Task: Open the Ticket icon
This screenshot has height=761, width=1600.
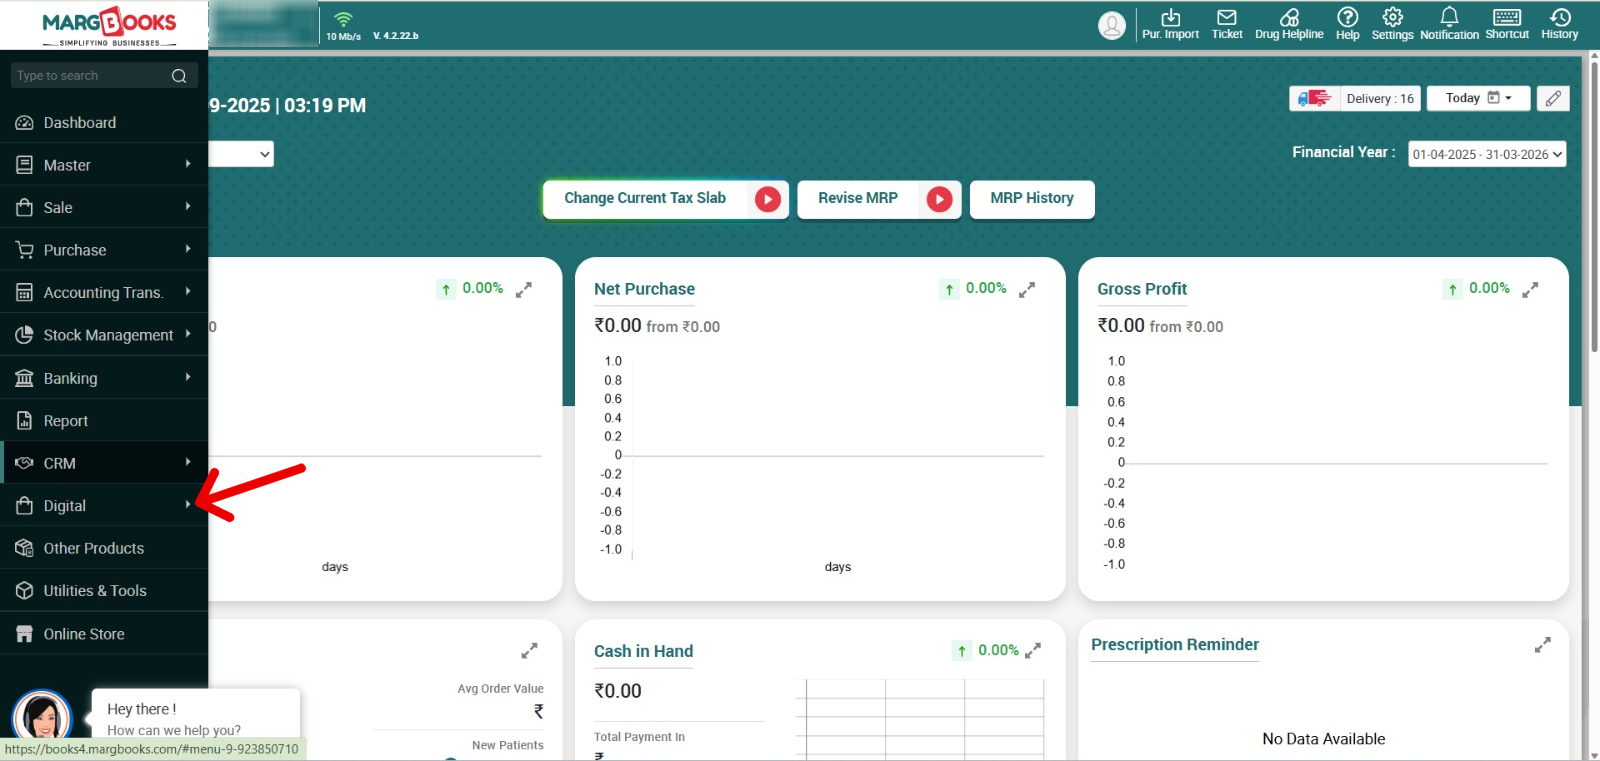Action: coord(1227,24)
